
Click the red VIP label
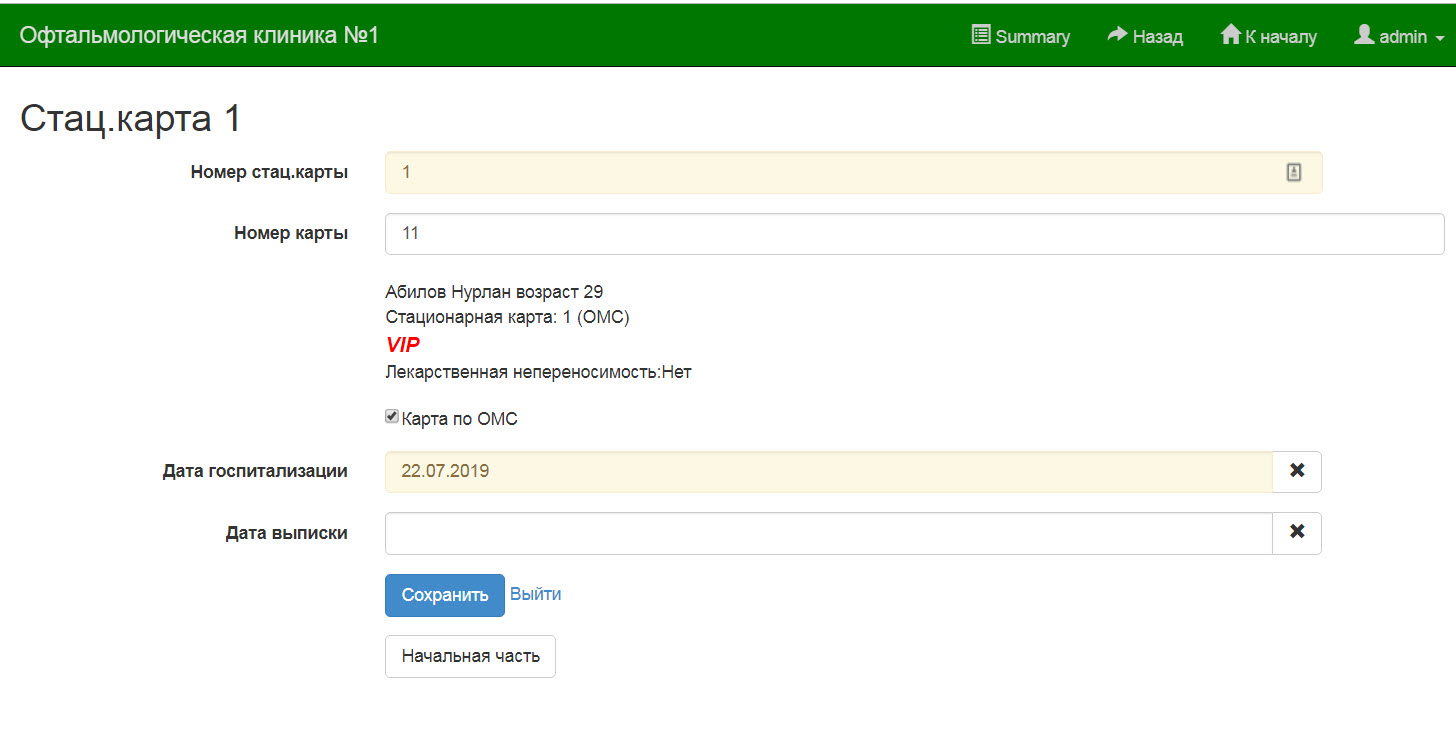tap(403, 345)
